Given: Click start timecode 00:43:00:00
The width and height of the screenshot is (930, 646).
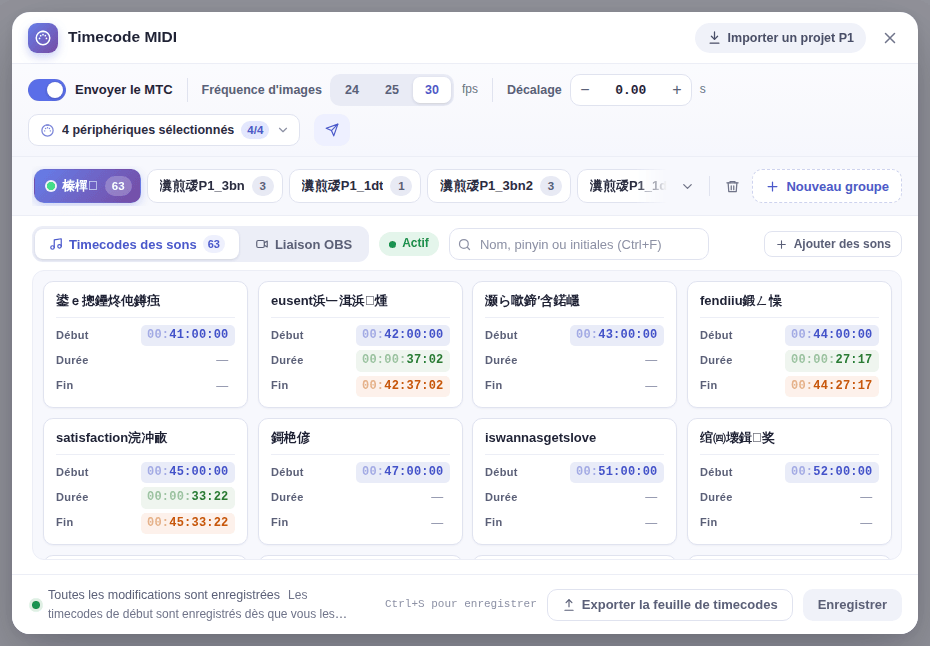Looking at the screenshot, I should (x=617, y=335).
